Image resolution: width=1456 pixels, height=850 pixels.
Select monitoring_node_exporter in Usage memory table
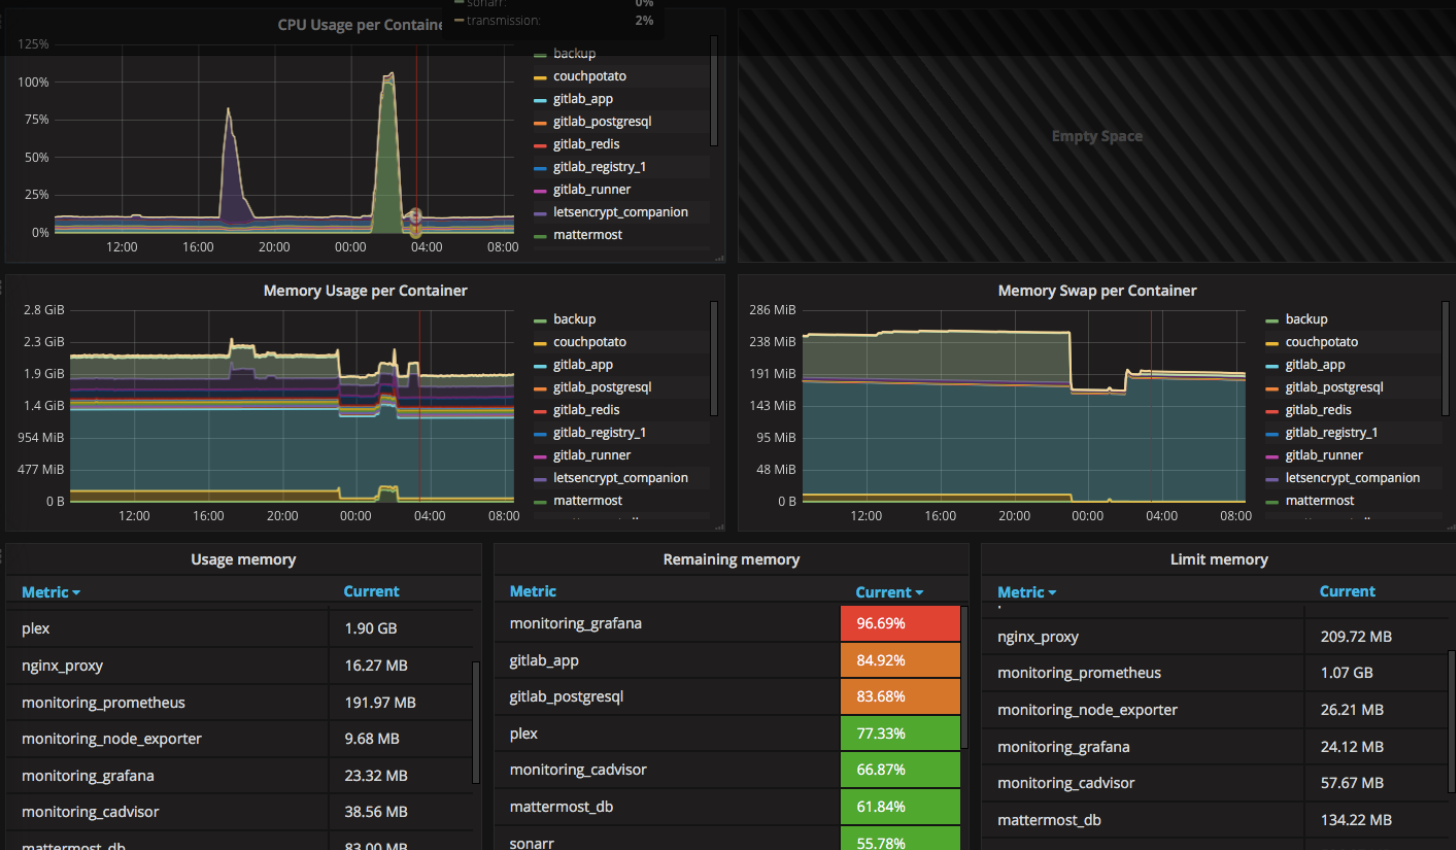pos(111,739)
